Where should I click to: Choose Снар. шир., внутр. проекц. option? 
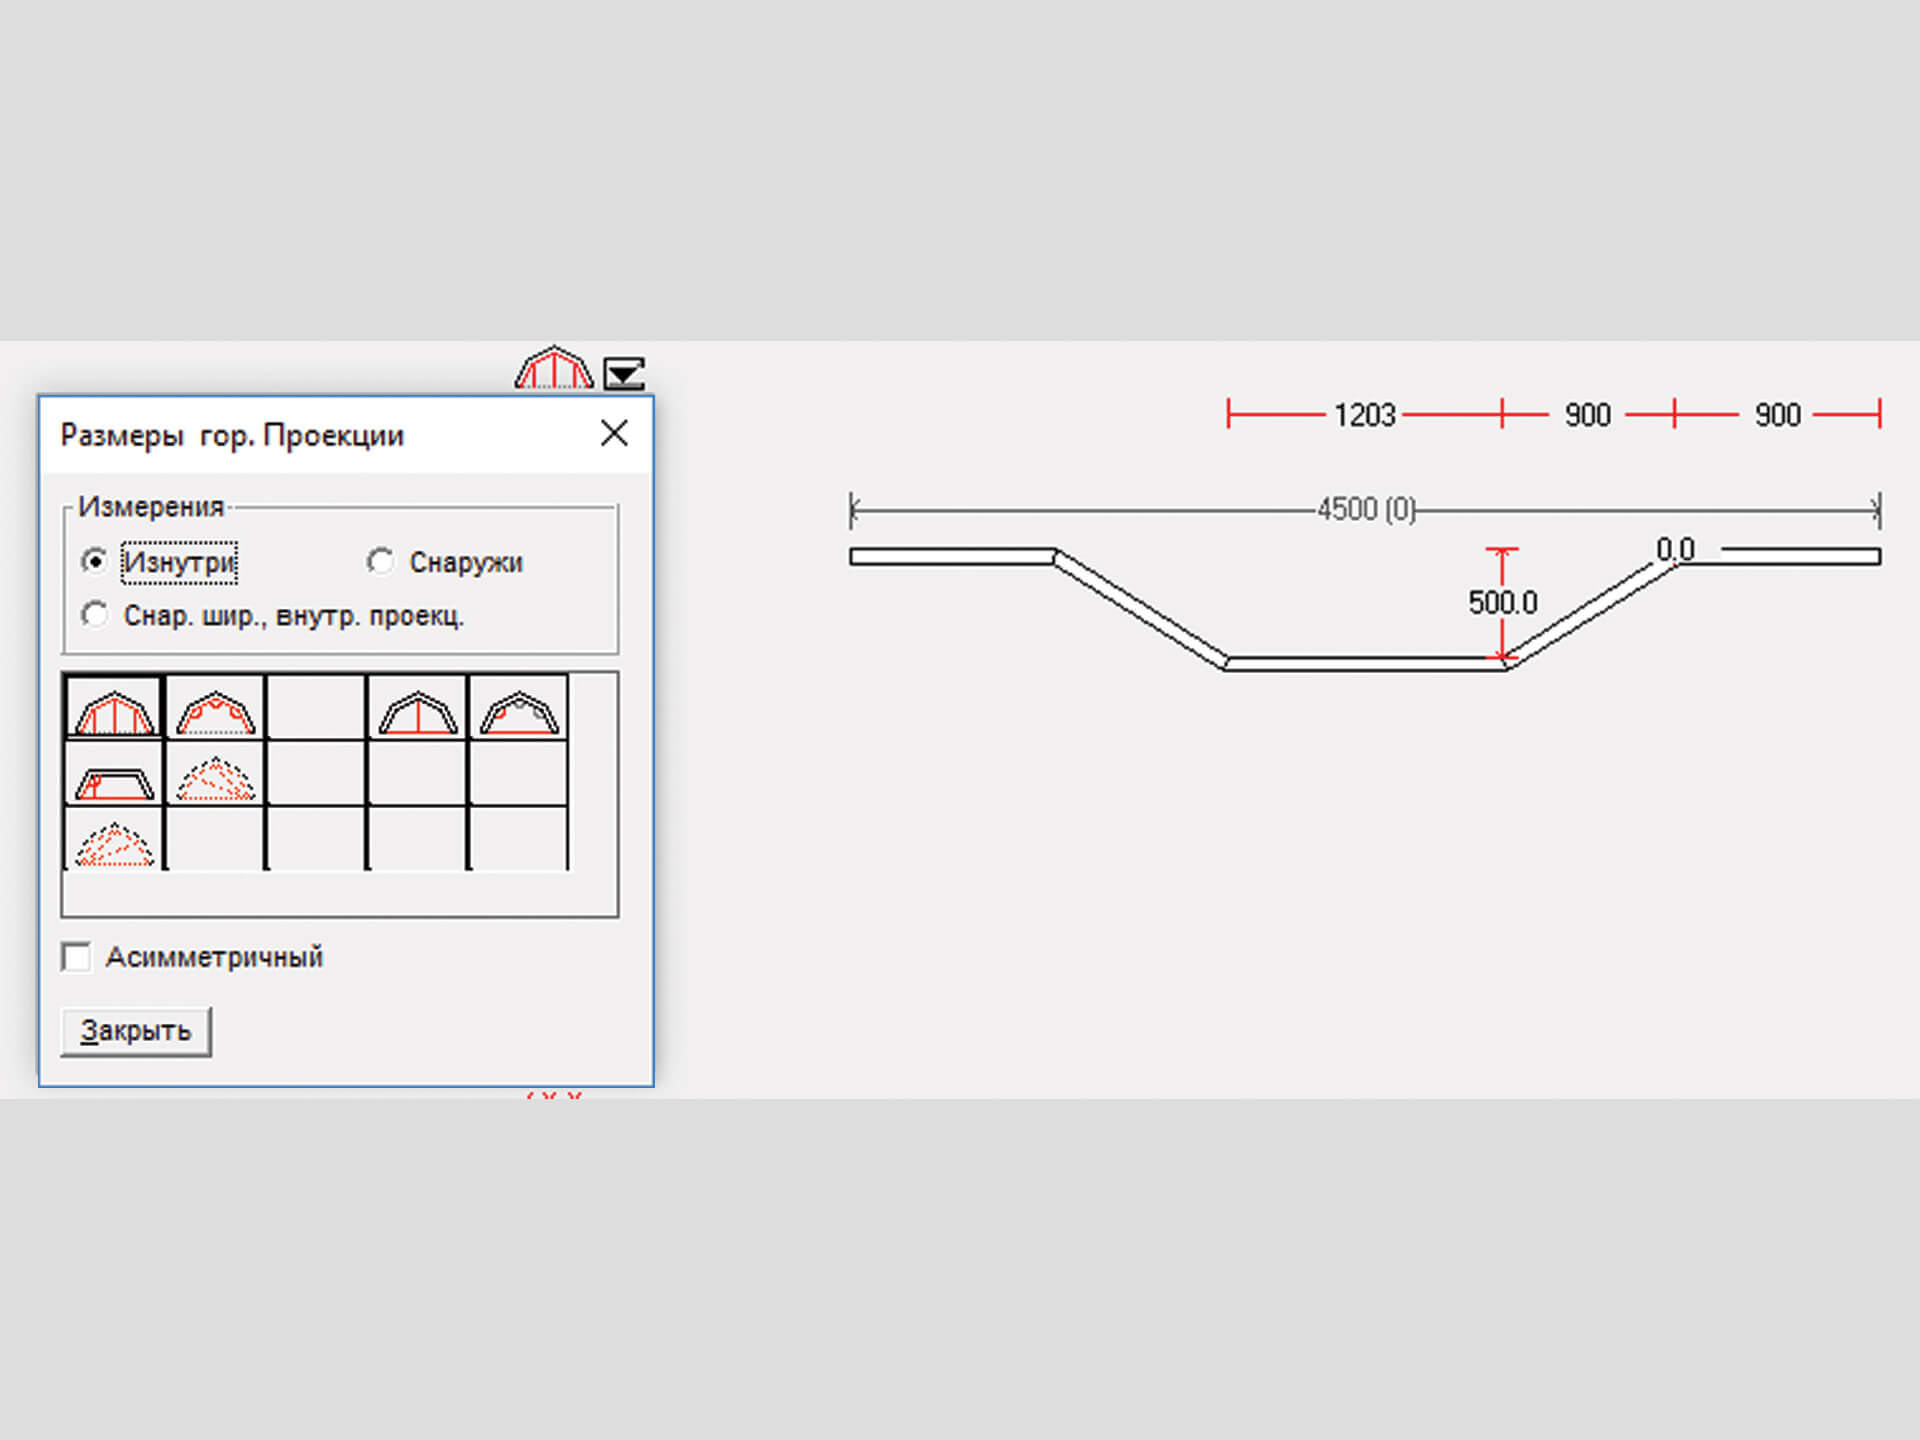pyautogui.click(x=95, y=615)
